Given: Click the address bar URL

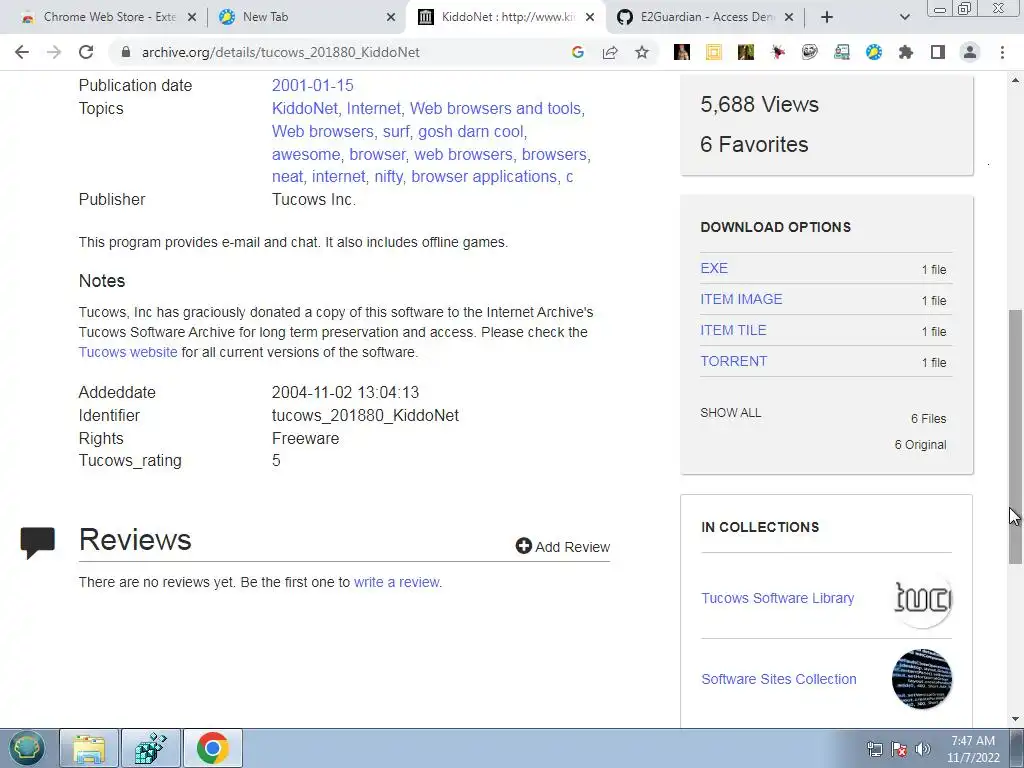Looking at the screenshot, I should coord(281,52).
